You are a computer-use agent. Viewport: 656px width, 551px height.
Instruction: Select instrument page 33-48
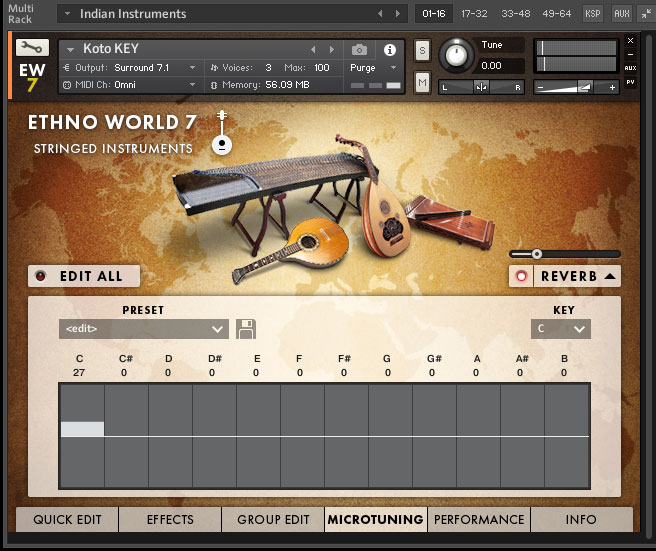[516, 14]
